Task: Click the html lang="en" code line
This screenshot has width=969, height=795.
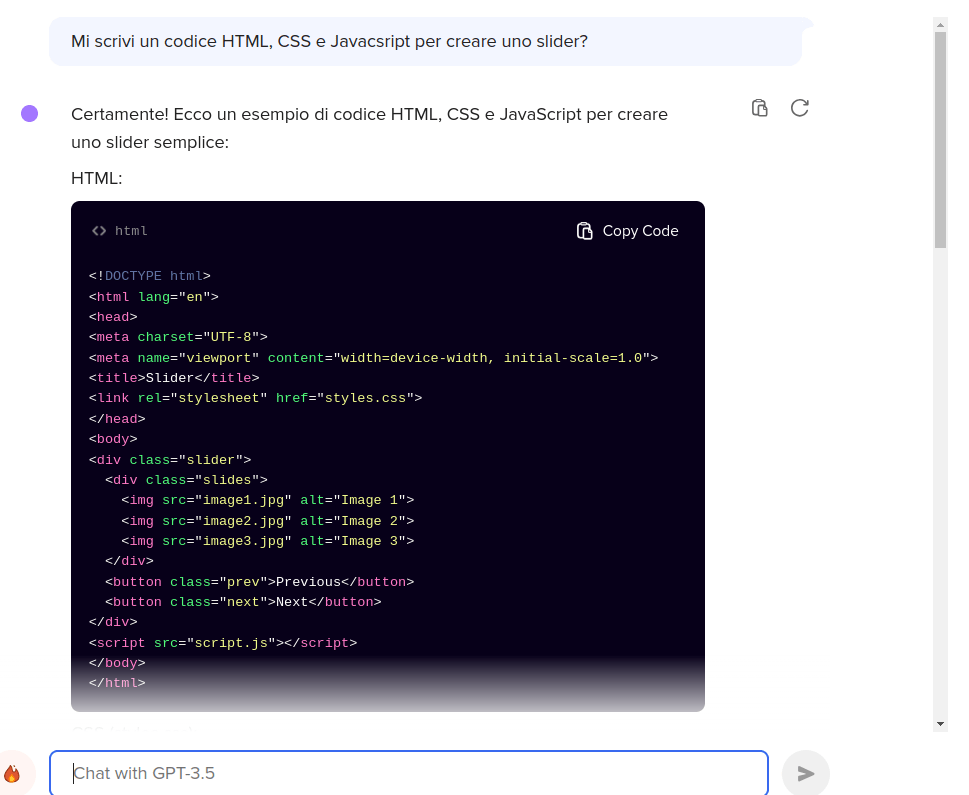Action: click(154, 297)
